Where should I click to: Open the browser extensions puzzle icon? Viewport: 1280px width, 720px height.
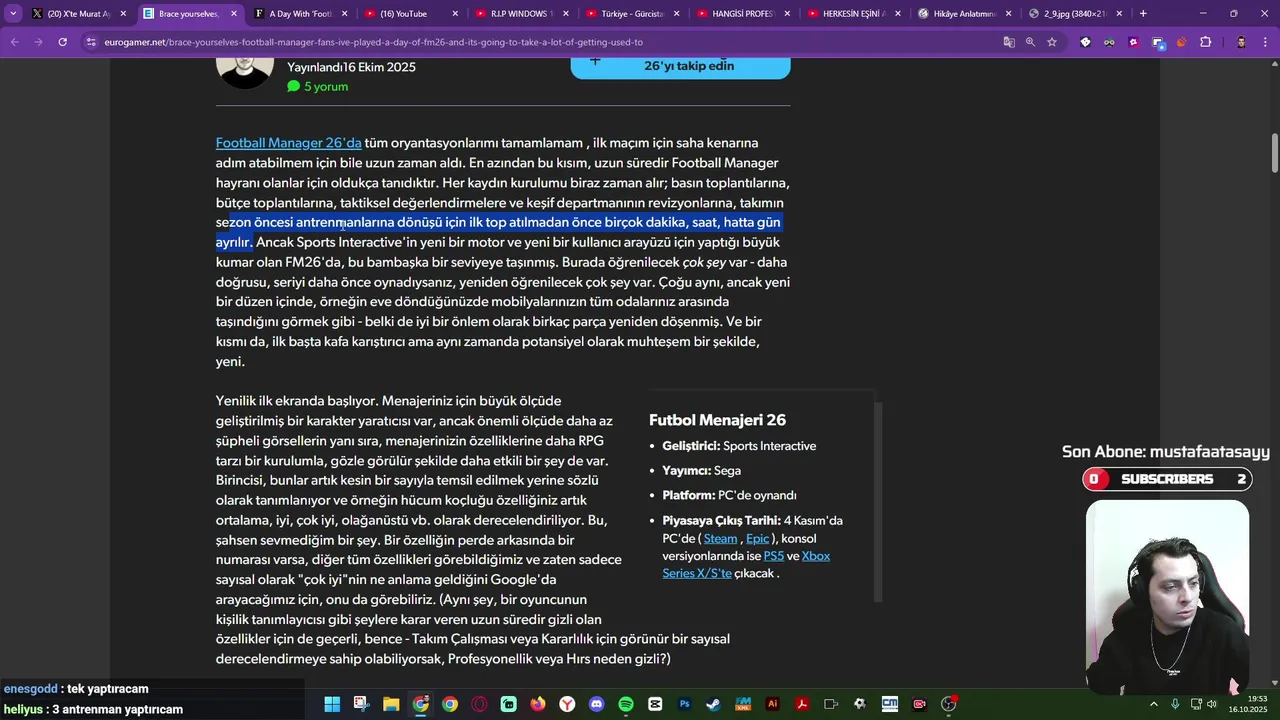[1205, 42]
